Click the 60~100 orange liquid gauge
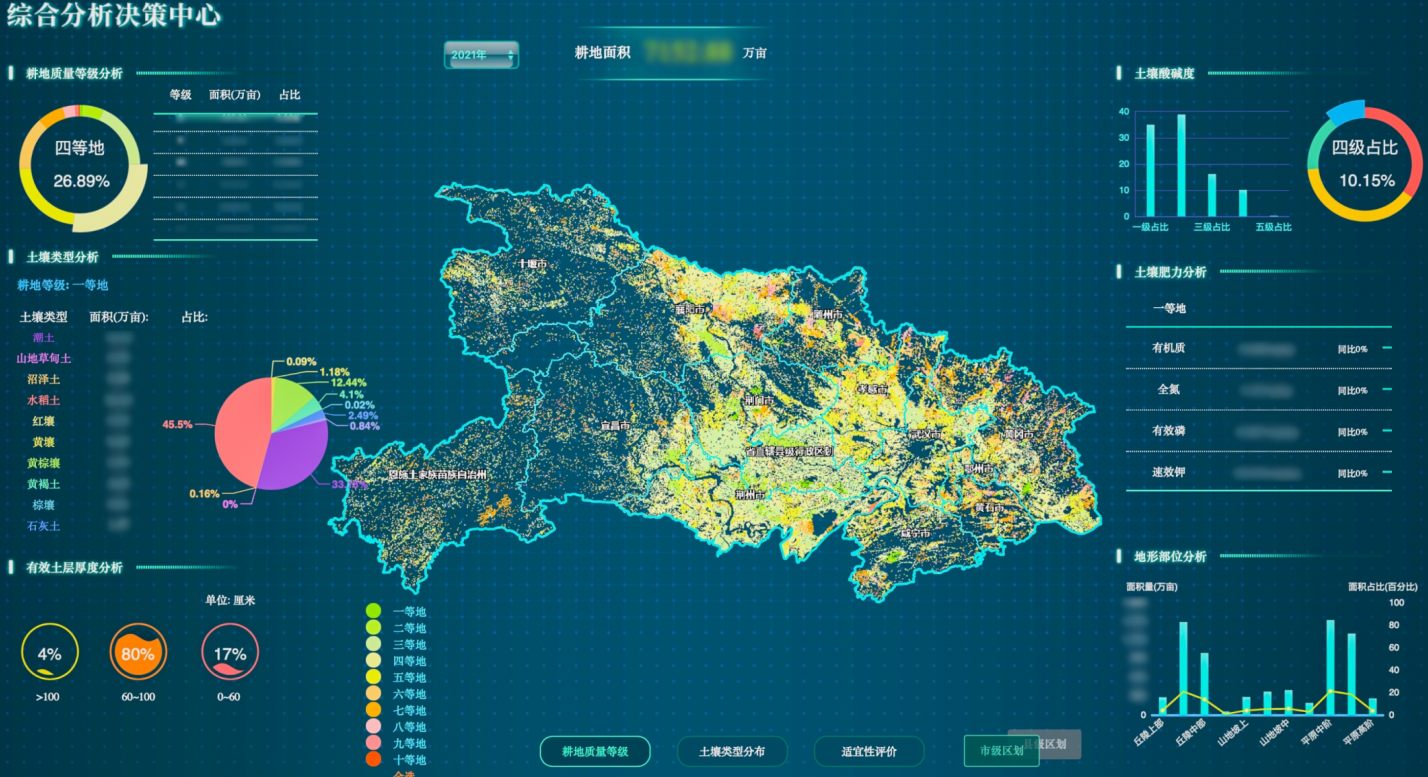 [138, 652]
